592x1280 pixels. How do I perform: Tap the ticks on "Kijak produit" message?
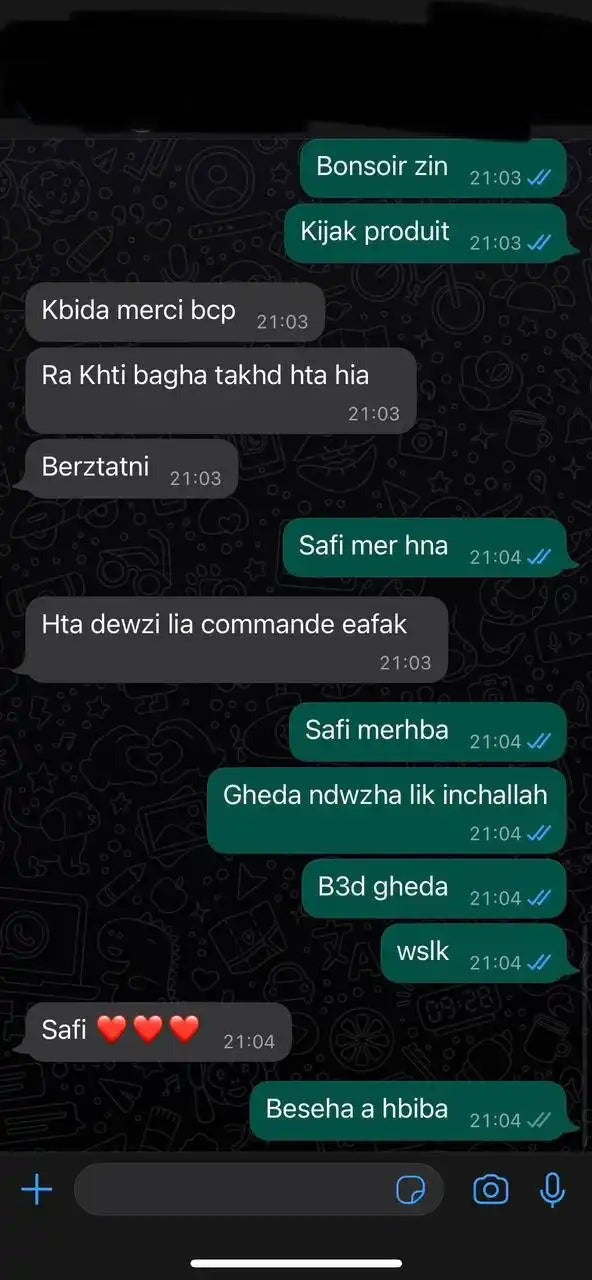[540, 243]
